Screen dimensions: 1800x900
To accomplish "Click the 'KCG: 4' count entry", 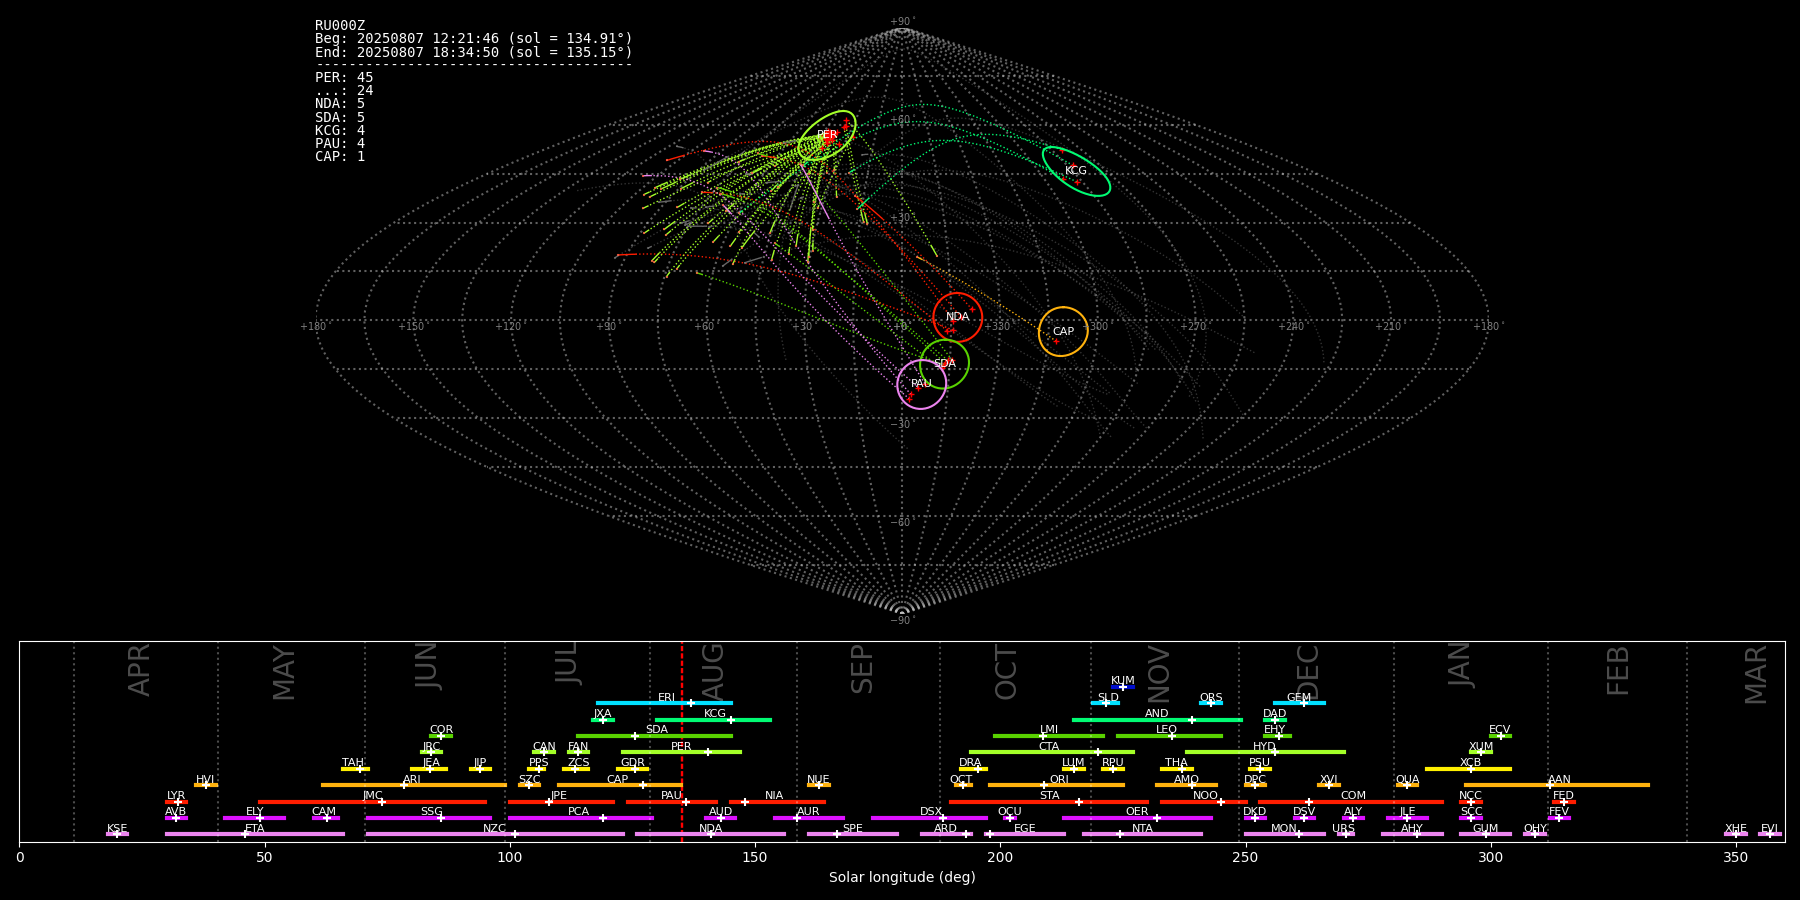I will [x=340, y=131].
